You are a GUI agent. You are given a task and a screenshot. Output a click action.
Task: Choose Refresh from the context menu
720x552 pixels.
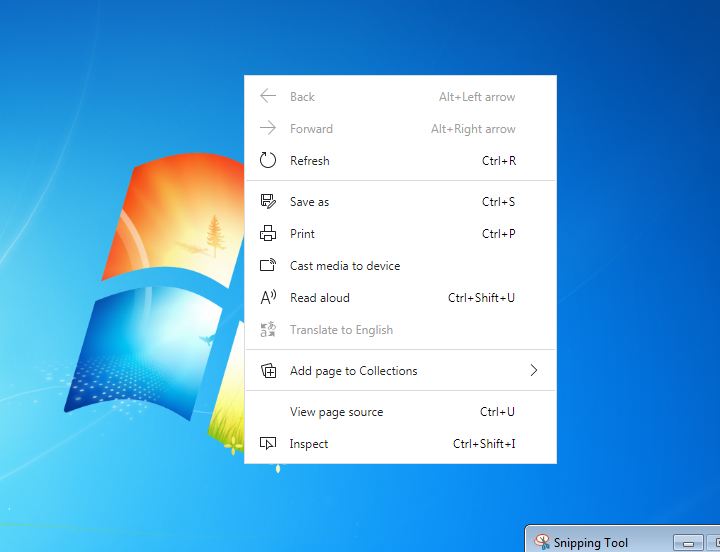coord(400,161)
